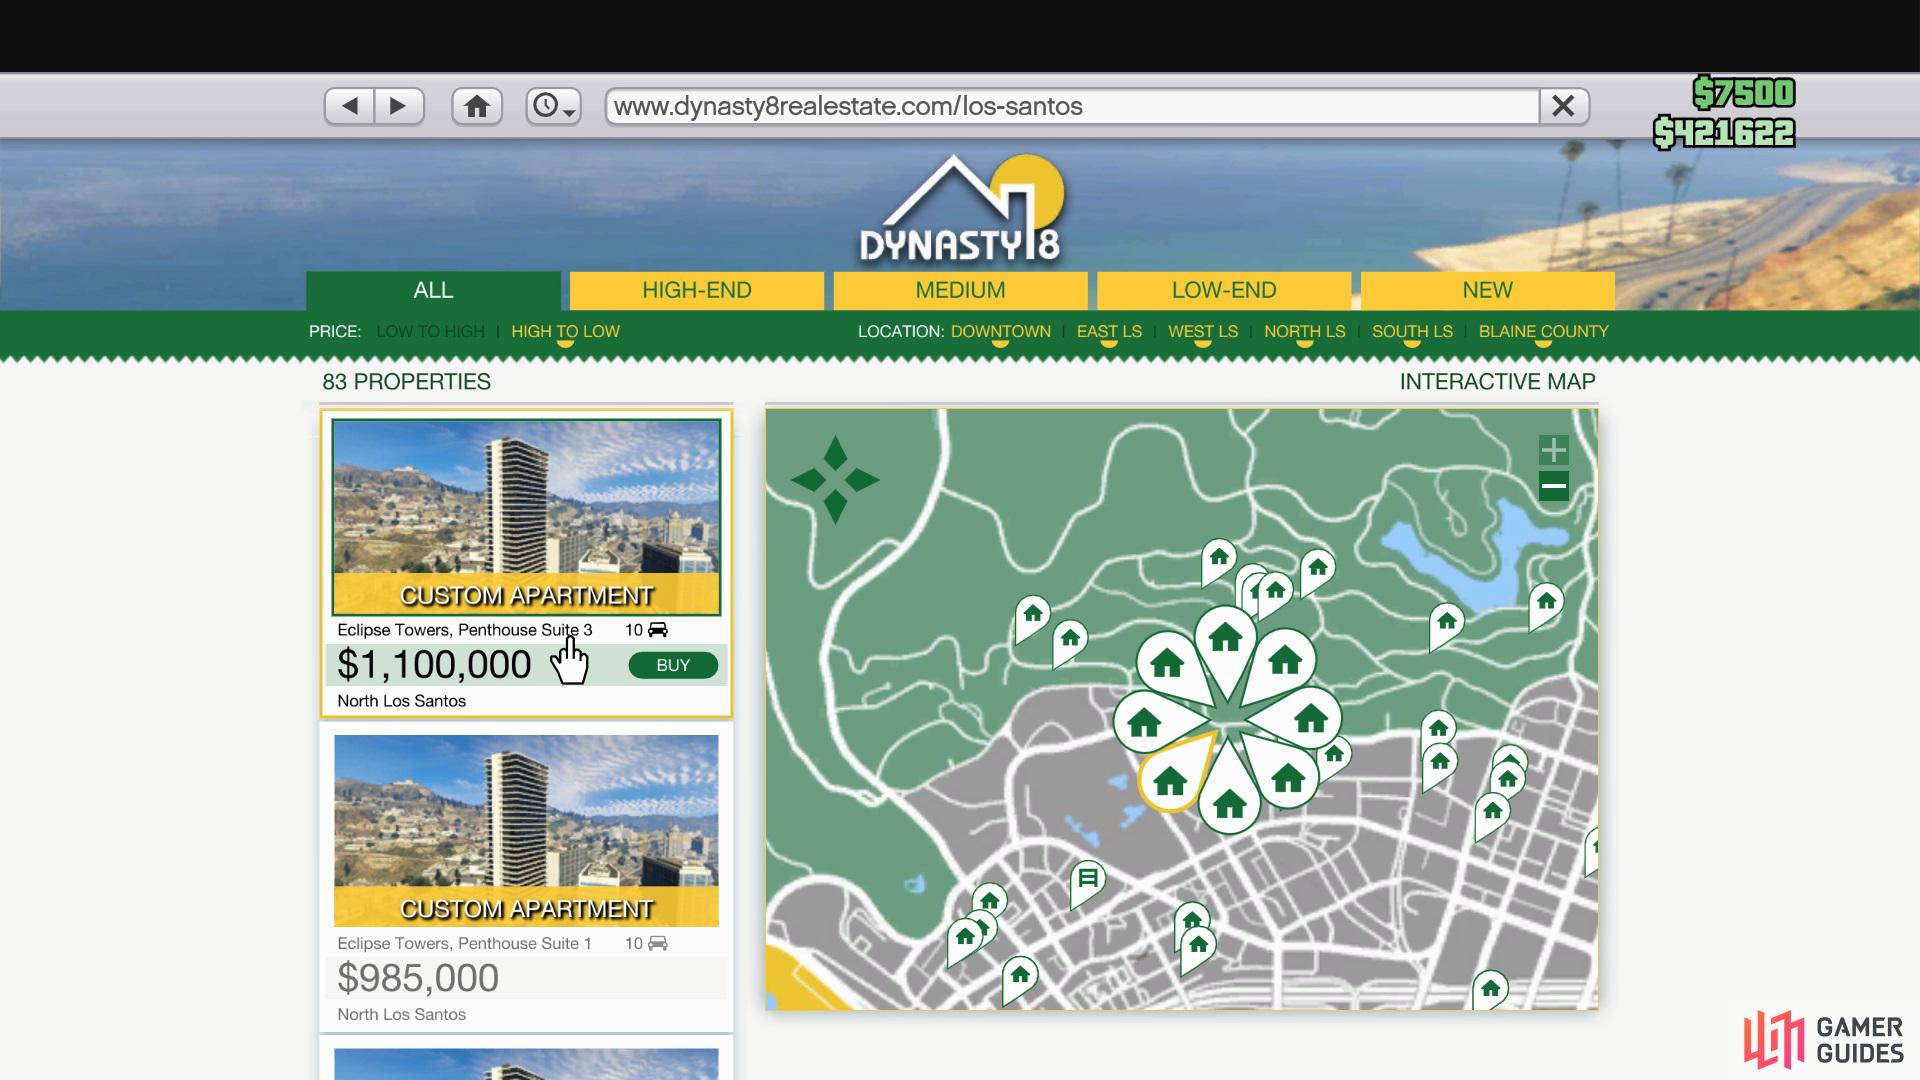
Task: Select the $1,100,000 price listing
Action: (434, 665)
